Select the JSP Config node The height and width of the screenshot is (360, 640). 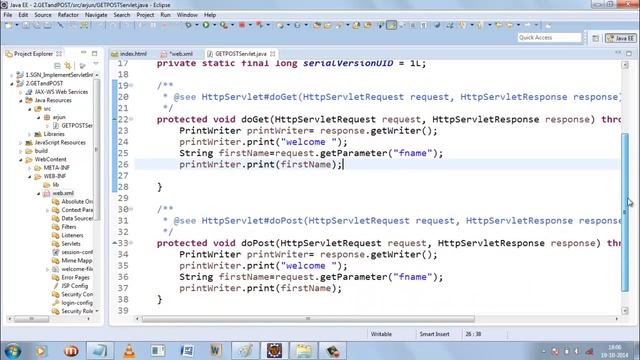(70, 286)
